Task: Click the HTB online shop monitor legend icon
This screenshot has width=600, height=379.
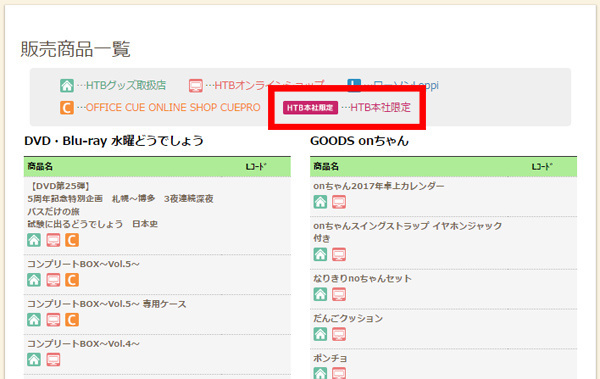Action: (196, 85)
